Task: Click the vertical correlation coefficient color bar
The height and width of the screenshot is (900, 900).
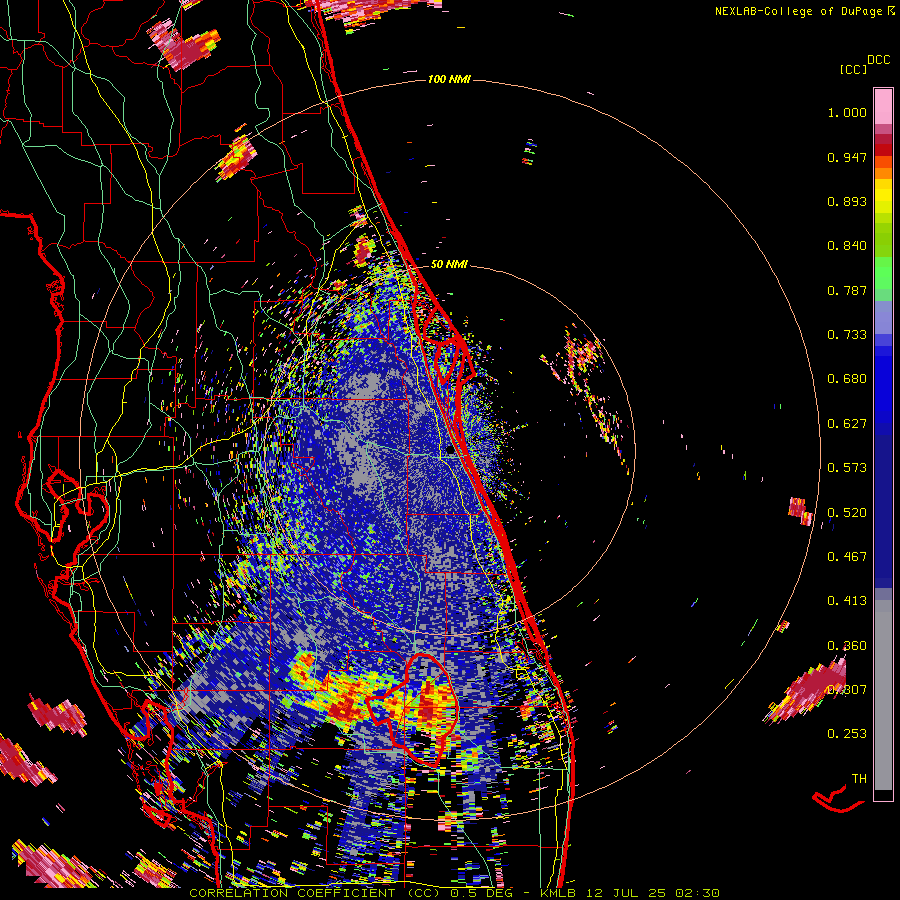Action: tap(883, 444)
